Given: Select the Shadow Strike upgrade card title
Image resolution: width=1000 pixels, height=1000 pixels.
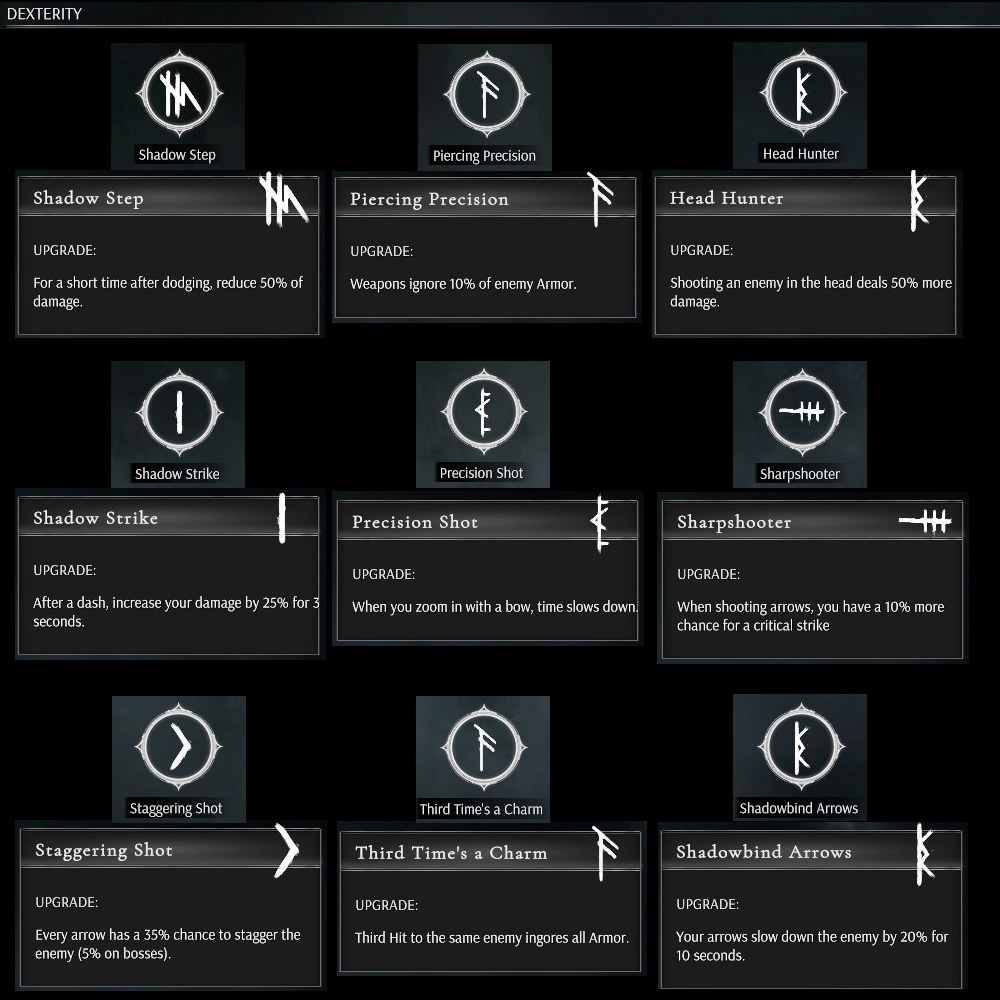Looking at the screenshot, I should [95, 518].
